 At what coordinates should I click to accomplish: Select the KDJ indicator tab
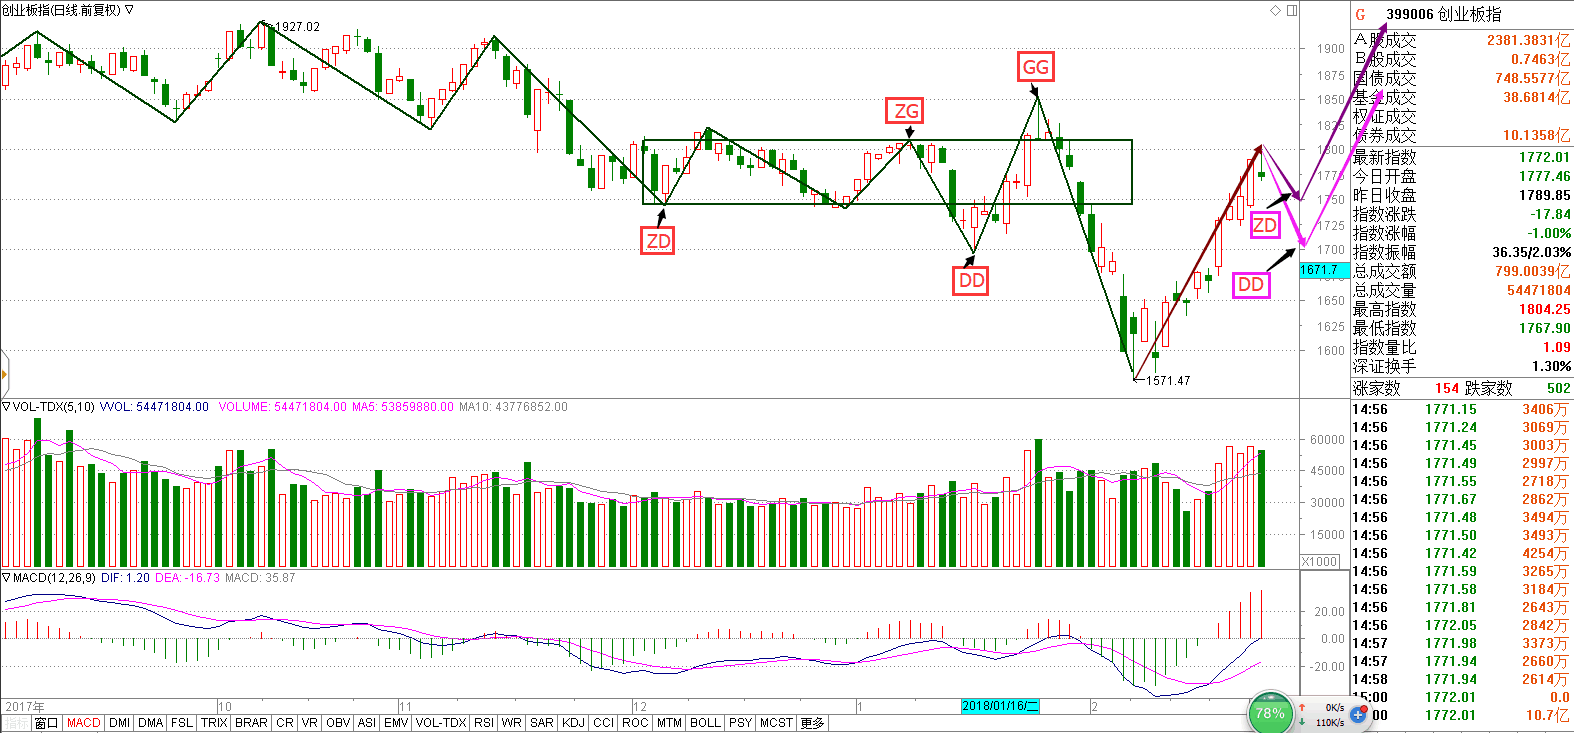point(573,723)
